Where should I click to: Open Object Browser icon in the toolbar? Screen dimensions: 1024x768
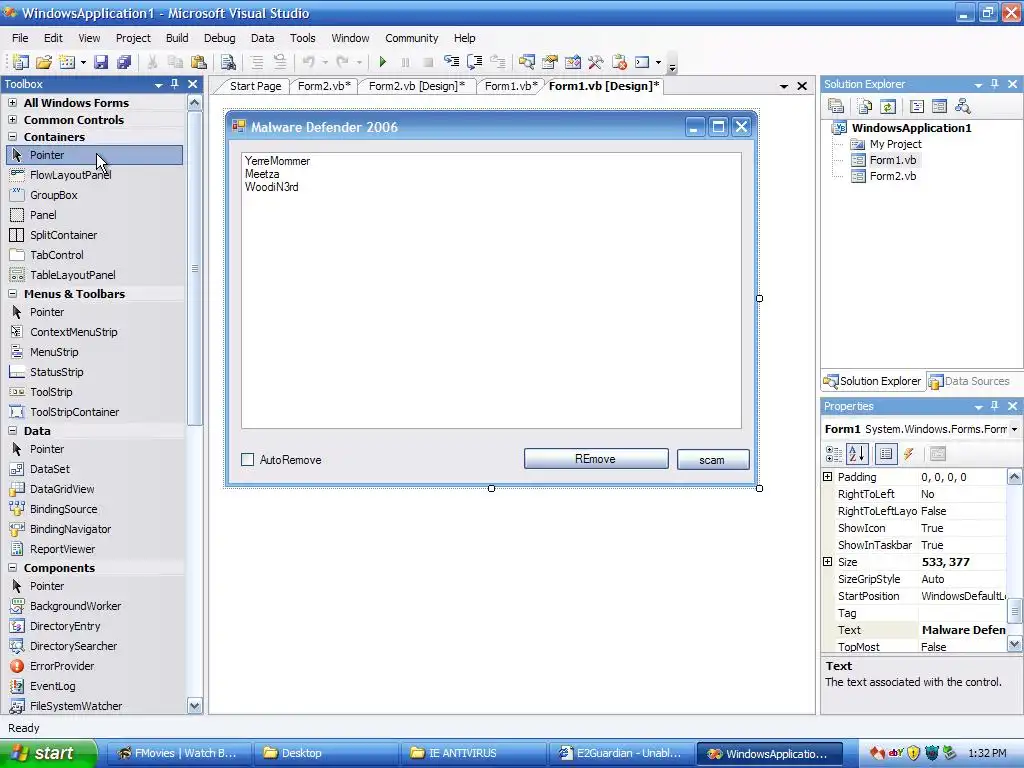pos(573,62)
